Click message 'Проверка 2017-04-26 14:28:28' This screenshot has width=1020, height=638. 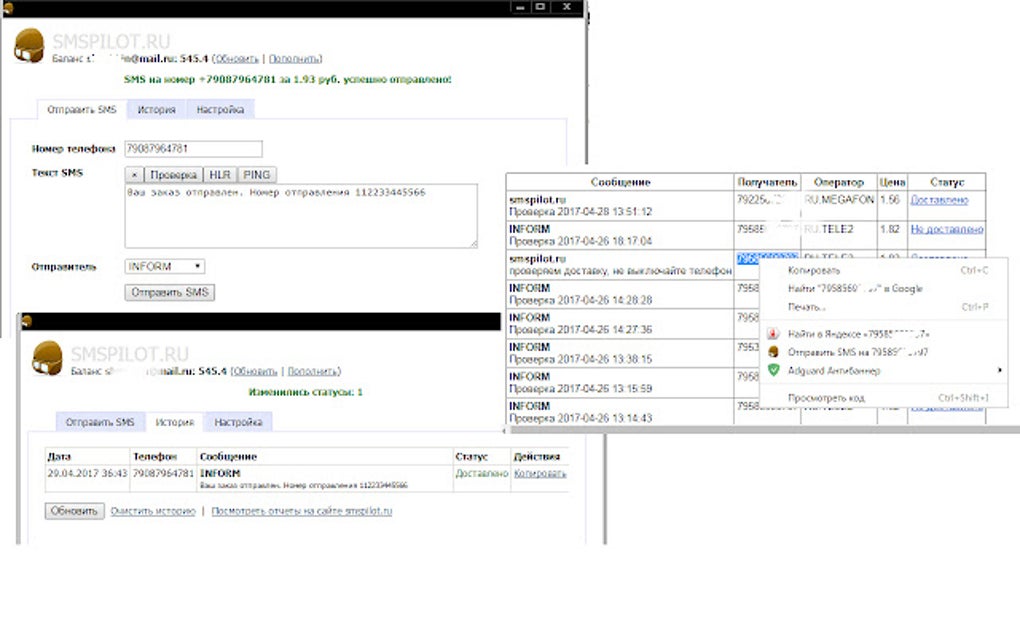click(580, 300)
